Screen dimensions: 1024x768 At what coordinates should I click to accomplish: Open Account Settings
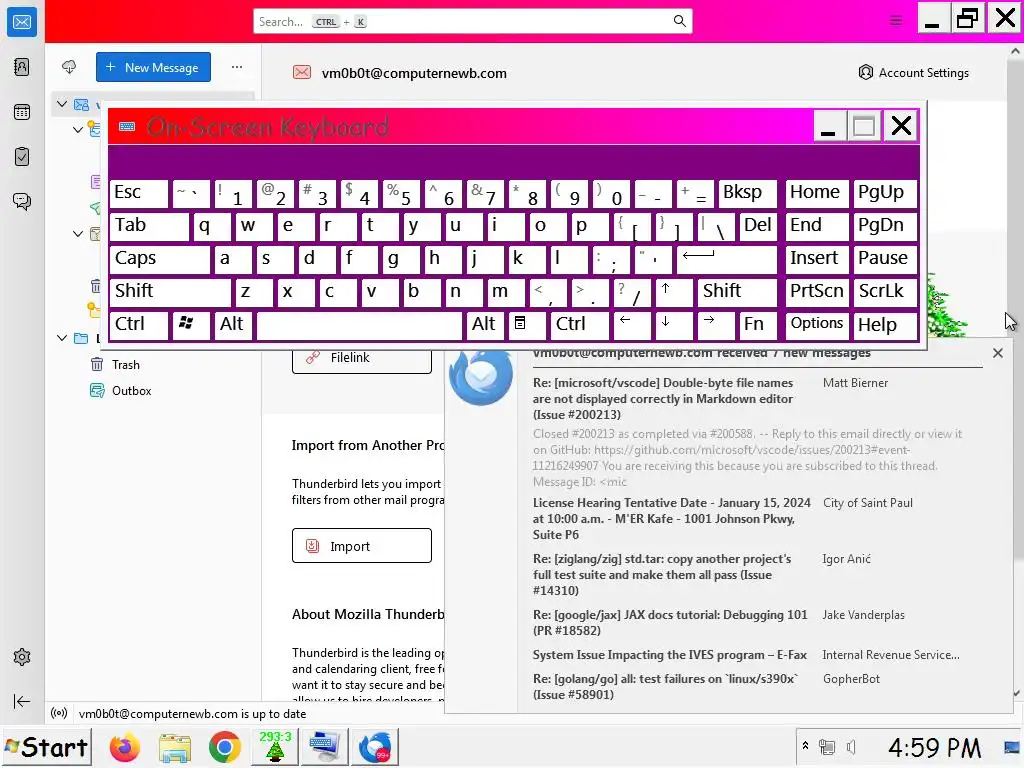click(x=913, y=72)
